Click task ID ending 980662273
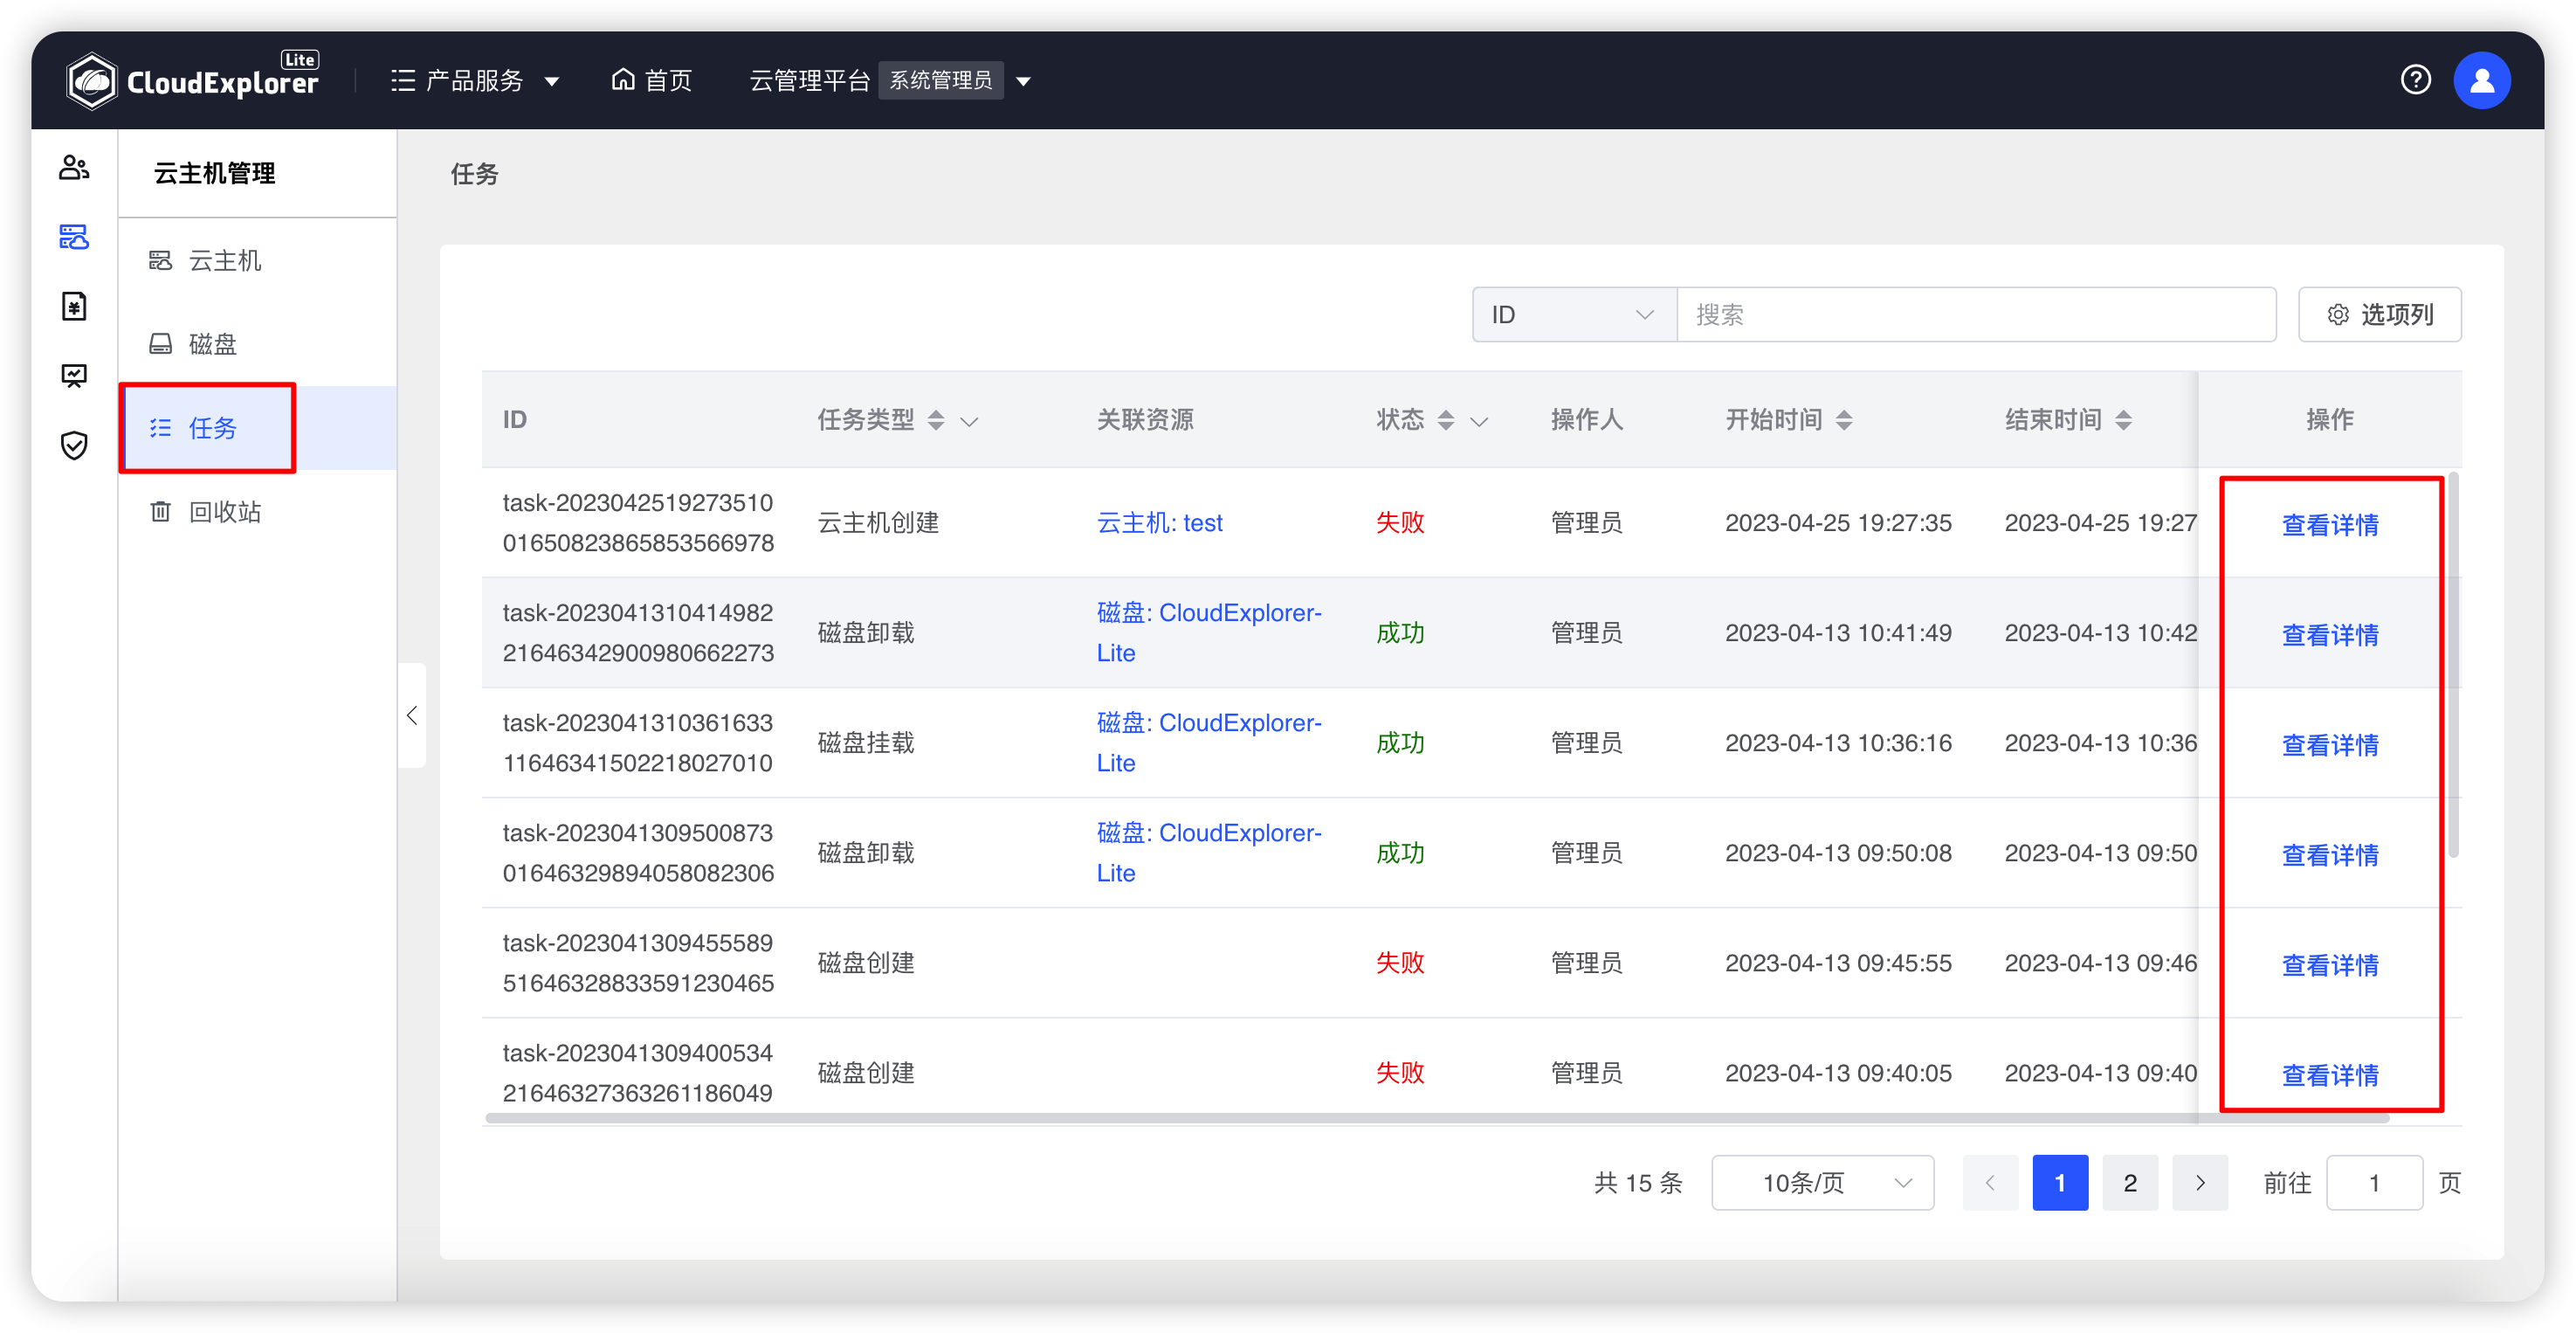The image size is (2576, 1333). coord(638,633)
